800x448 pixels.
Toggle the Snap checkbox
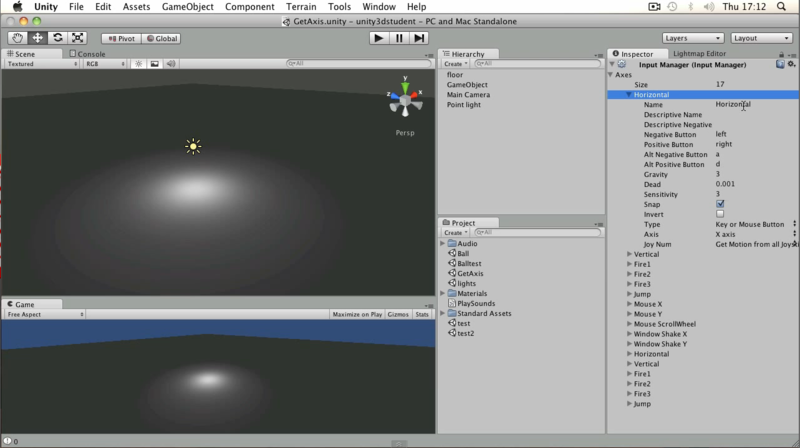(x=720, y=204)
